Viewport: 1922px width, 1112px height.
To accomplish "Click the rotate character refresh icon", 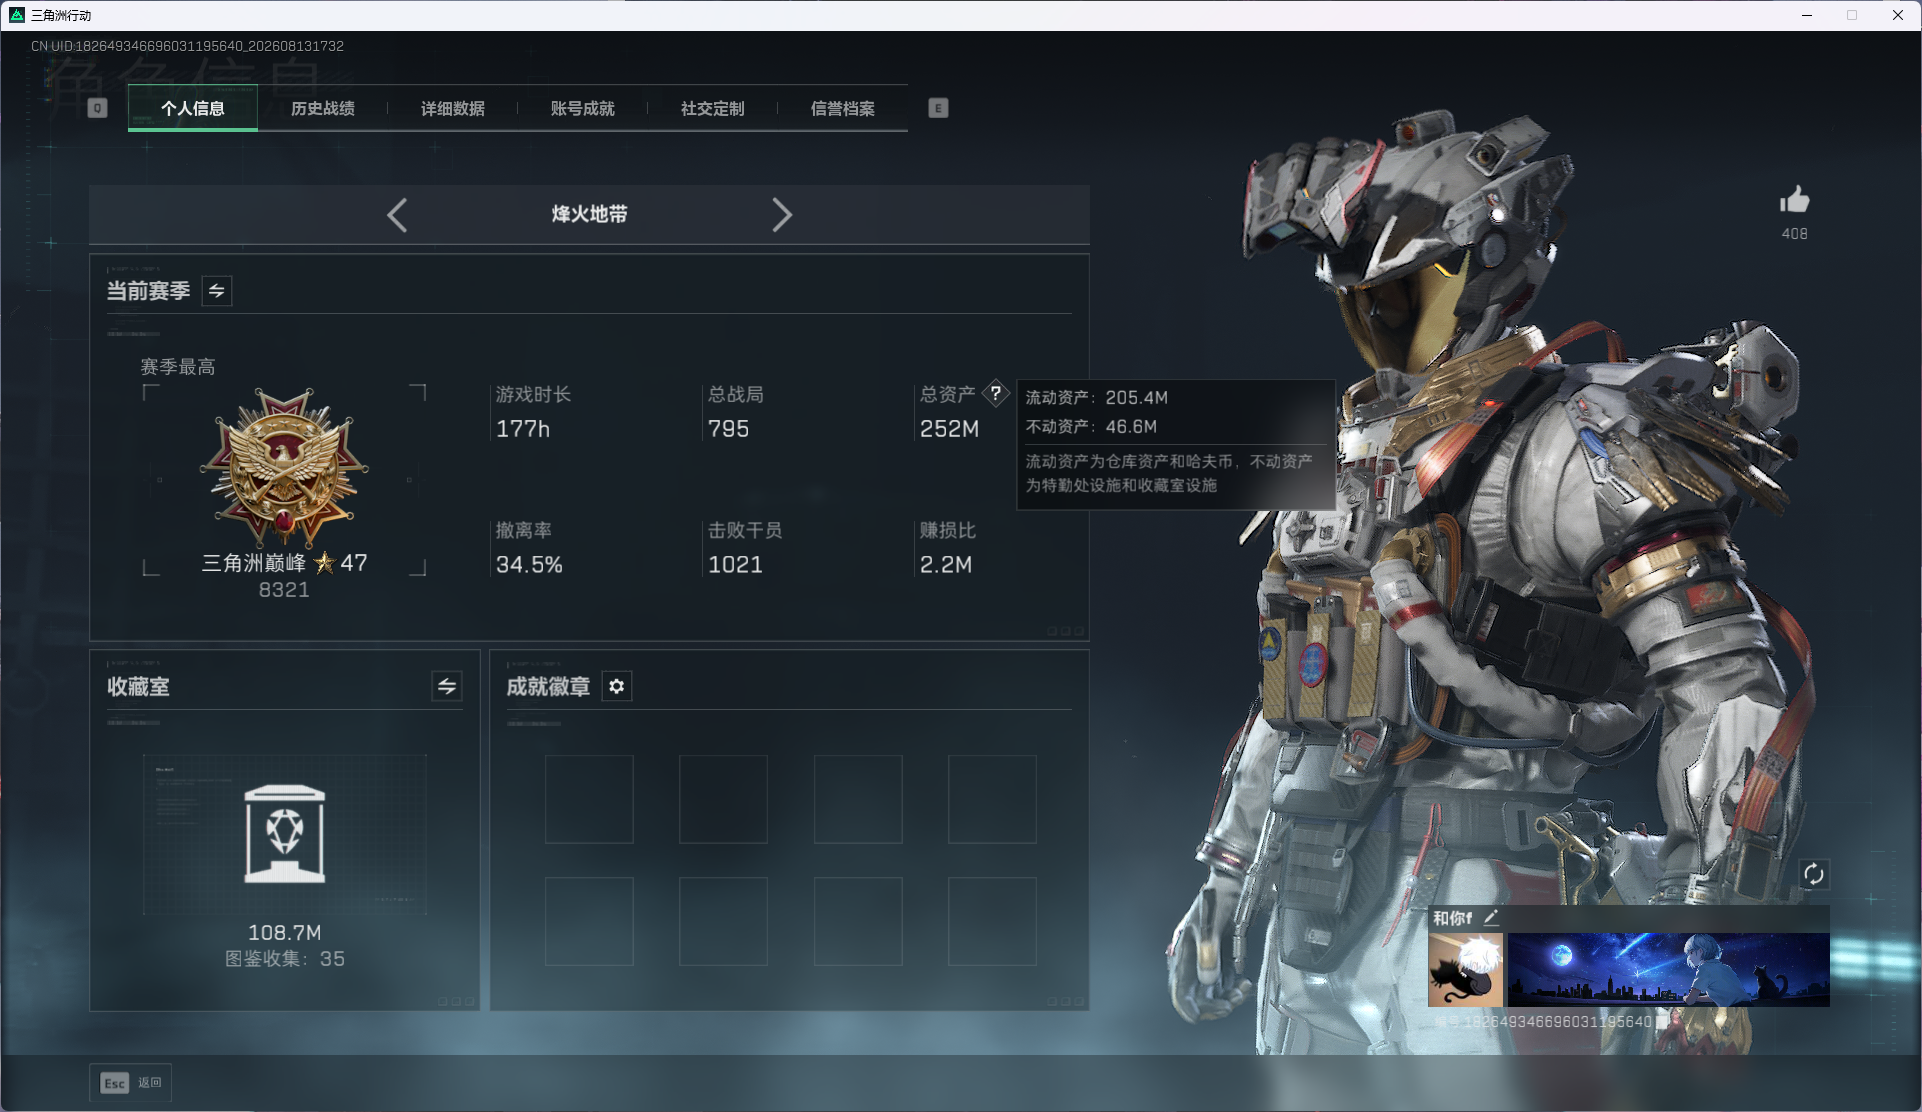I will [x=1814, y=875].
